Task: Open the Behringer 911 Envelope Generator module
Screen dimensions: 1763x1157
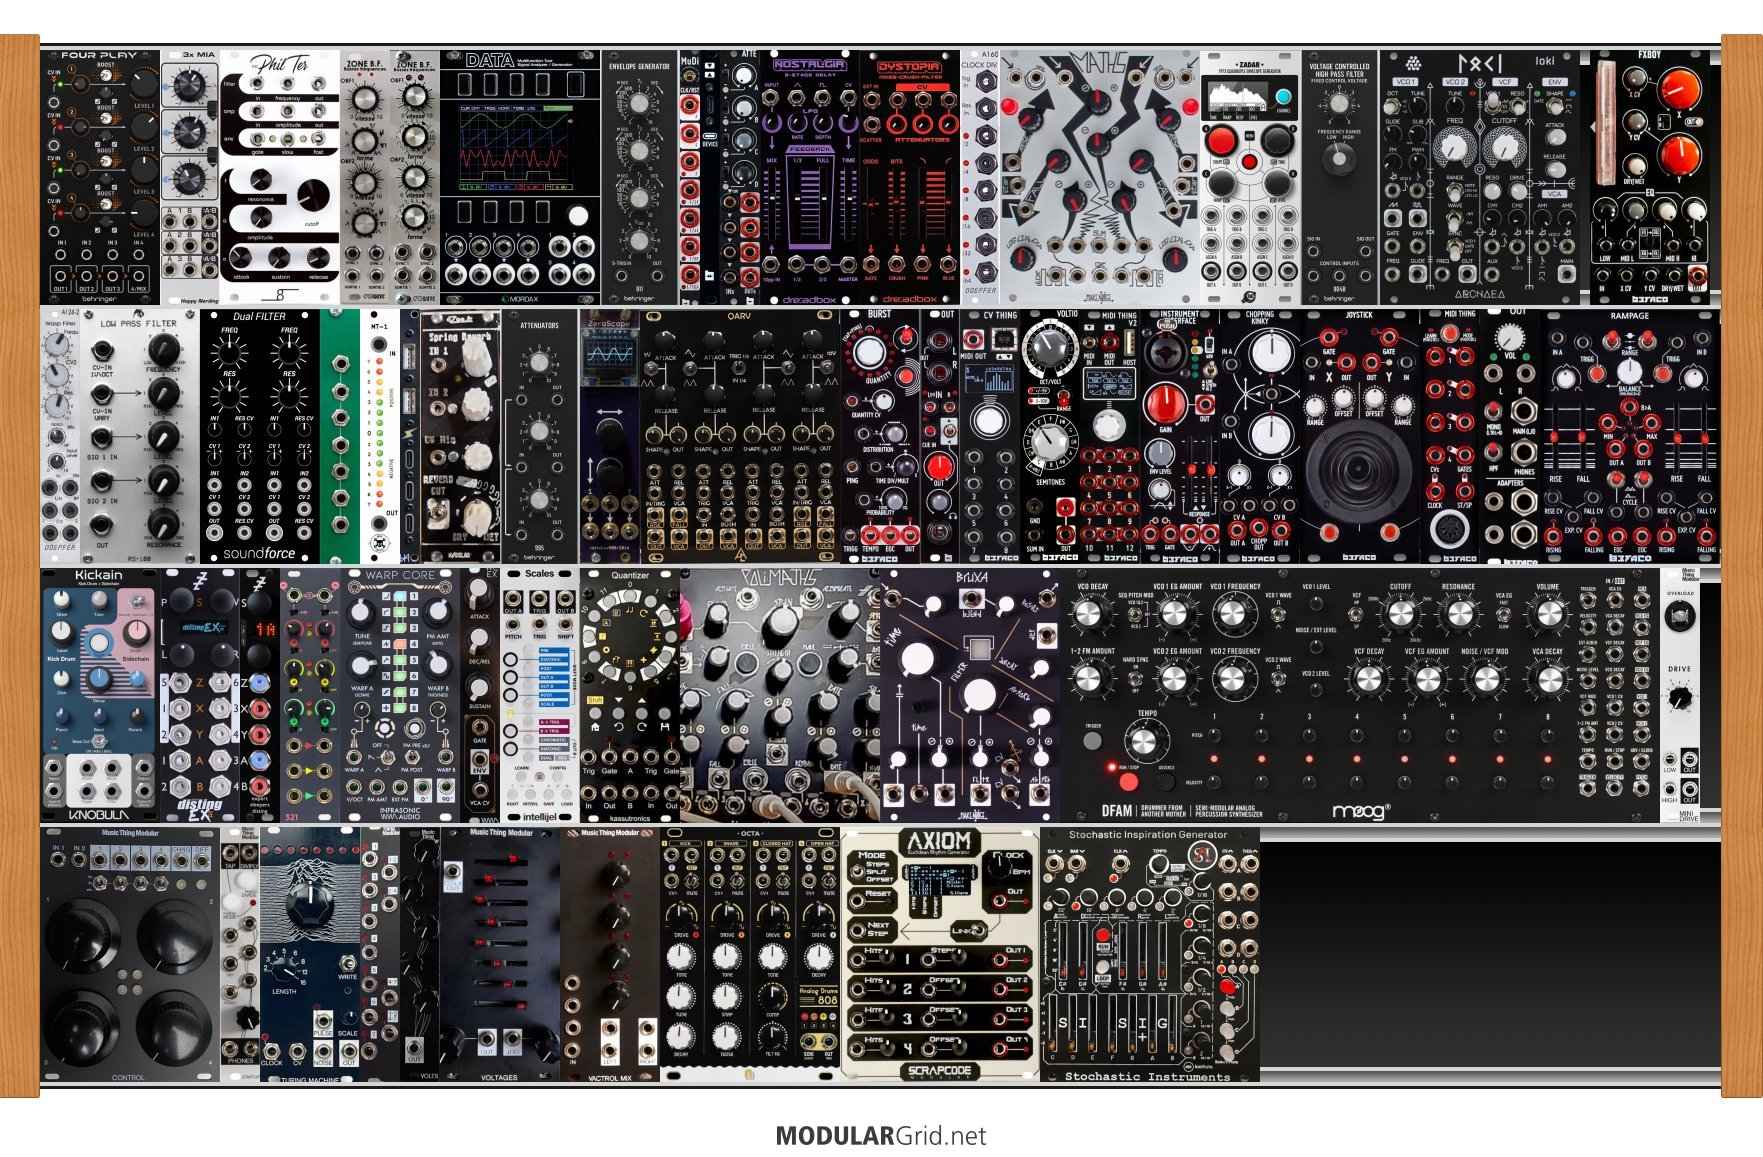Action: [x=639, y=176]
